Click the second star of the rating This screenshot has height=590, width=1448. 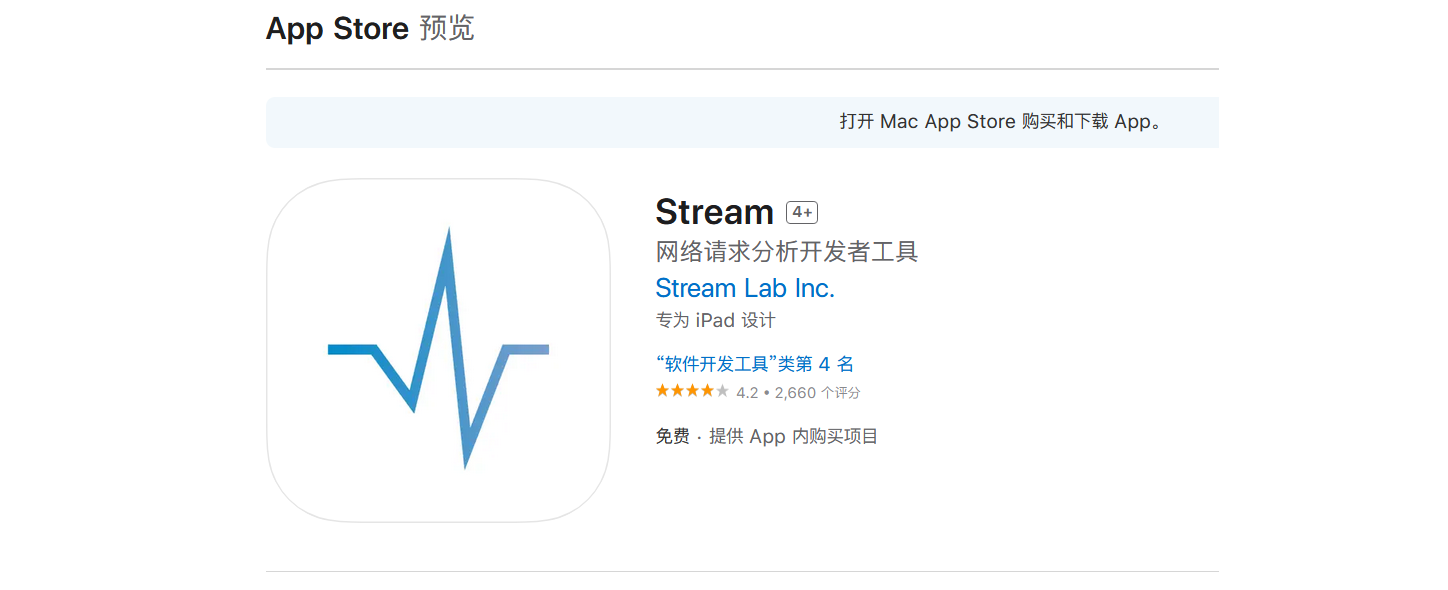677,391
